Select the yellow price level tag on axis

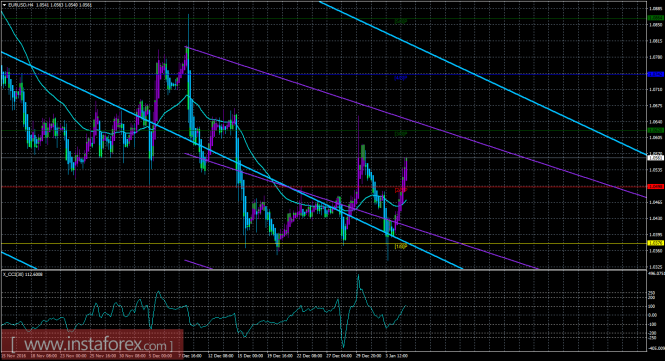656,243
